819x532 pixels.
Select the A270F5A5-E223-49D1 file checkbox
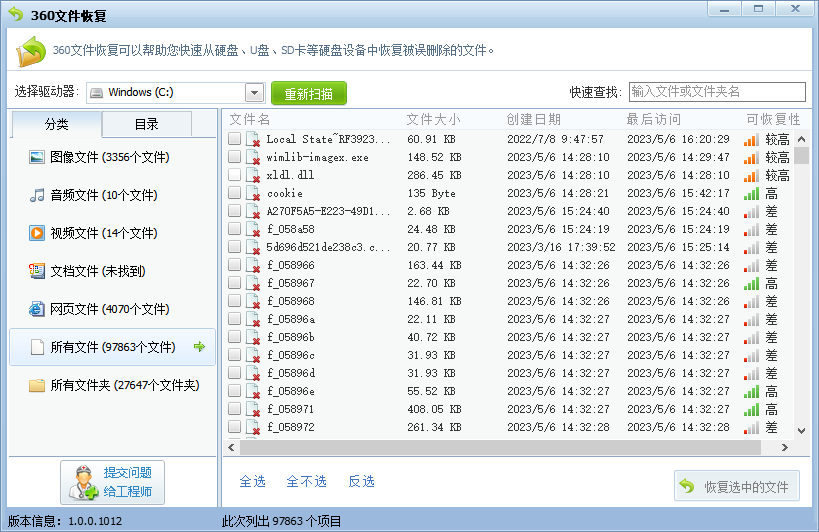pyautogui.click(x=234, y=210)
